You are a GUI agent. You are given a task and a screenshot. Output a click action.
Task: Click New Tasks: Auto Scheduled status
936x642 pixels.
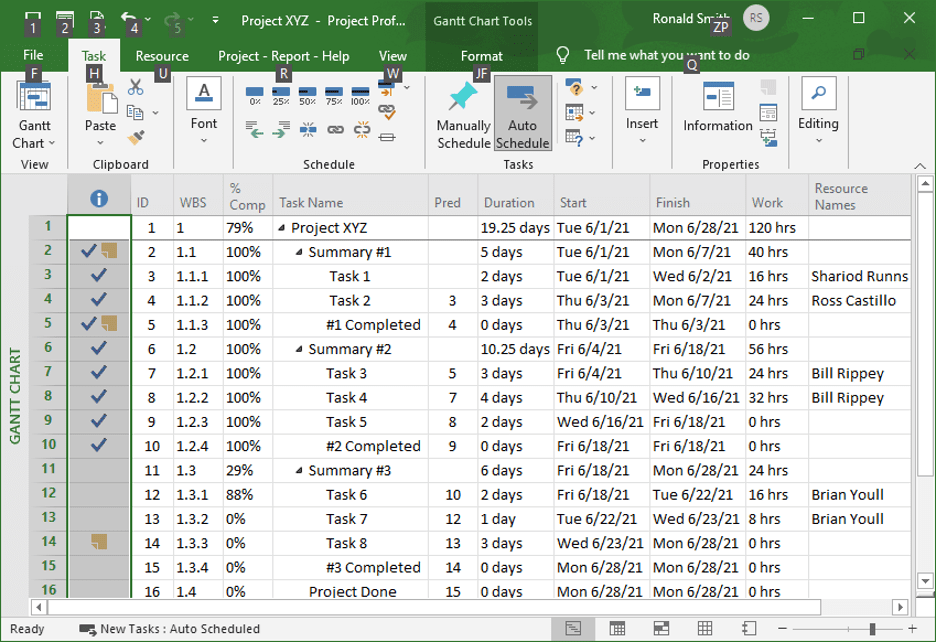tap(170, 629)
